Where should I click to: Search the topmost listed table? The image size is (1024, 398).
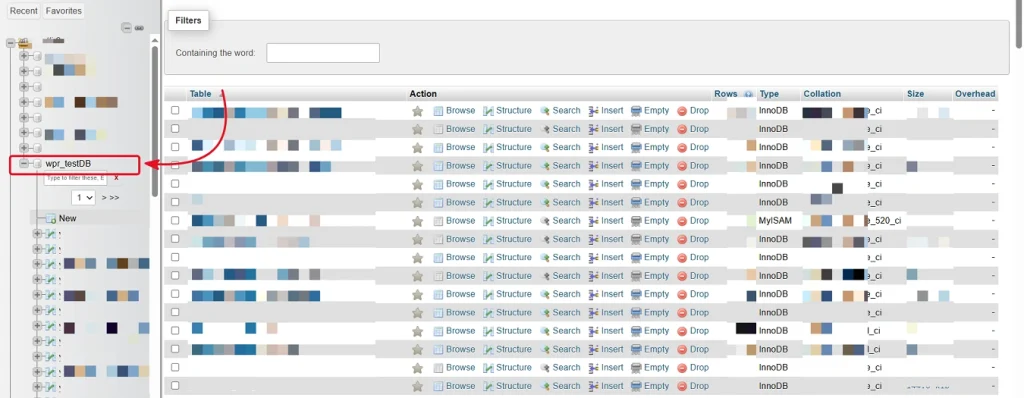[560, 111]
